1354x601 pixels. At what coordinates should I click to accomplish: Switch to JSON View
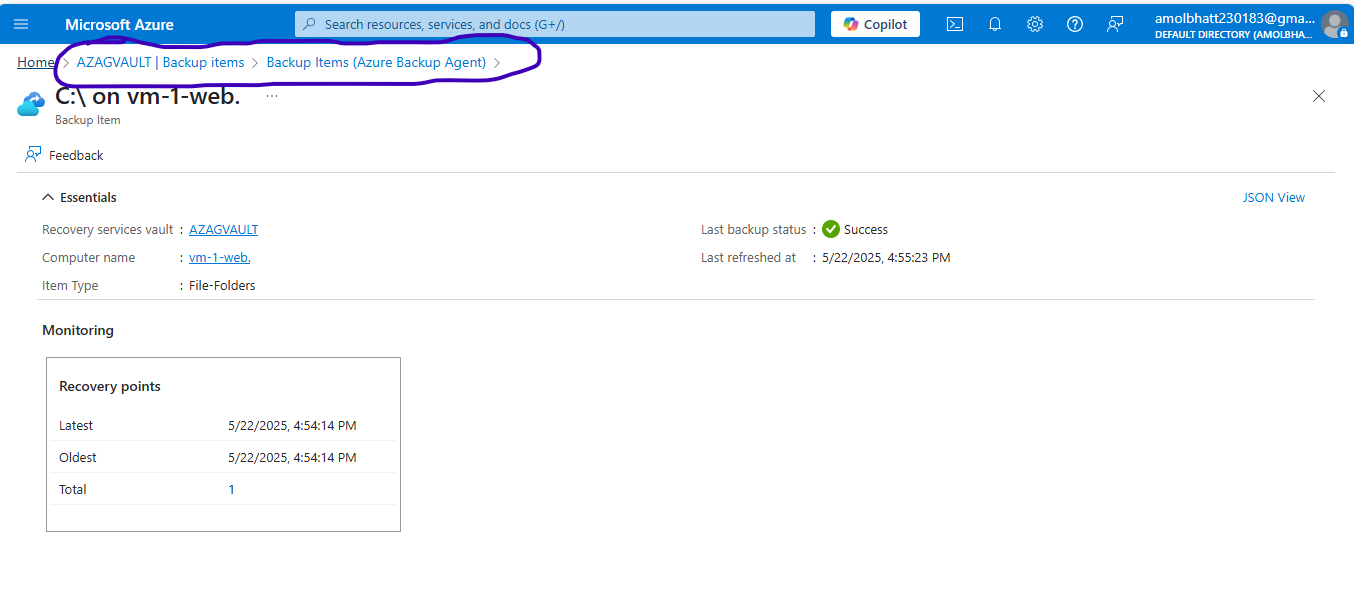pyautogui.click(x=1273, y=197)
